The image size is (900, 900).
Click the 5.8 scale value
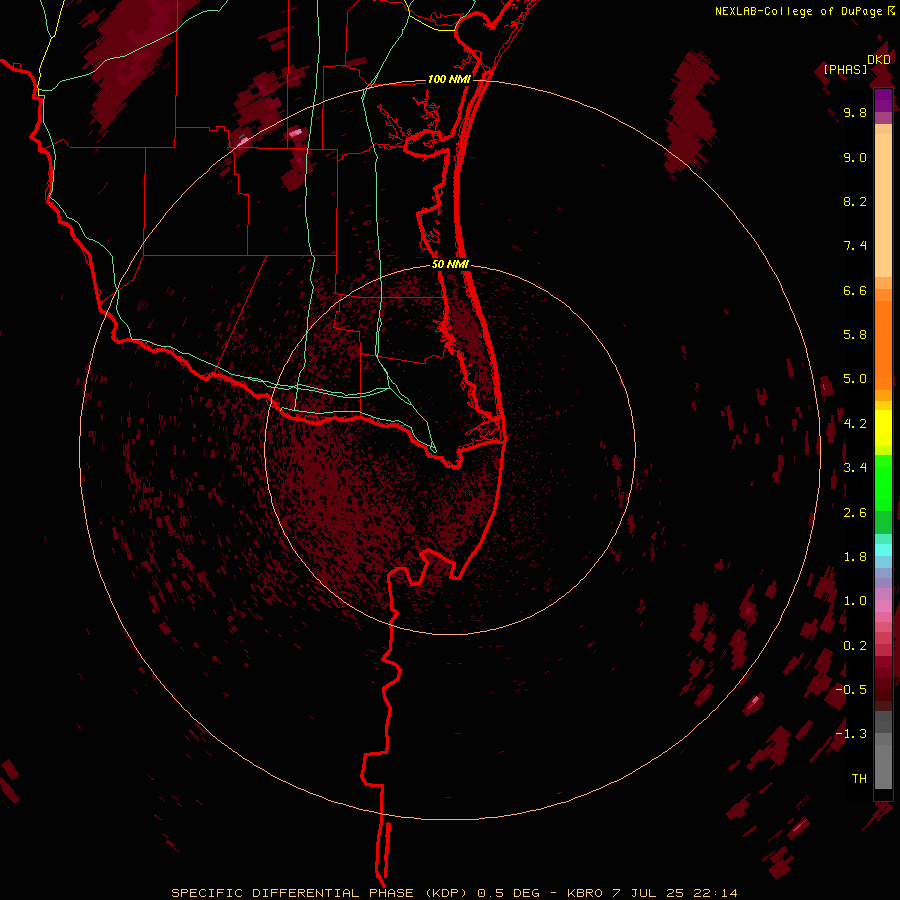point(855,334)
